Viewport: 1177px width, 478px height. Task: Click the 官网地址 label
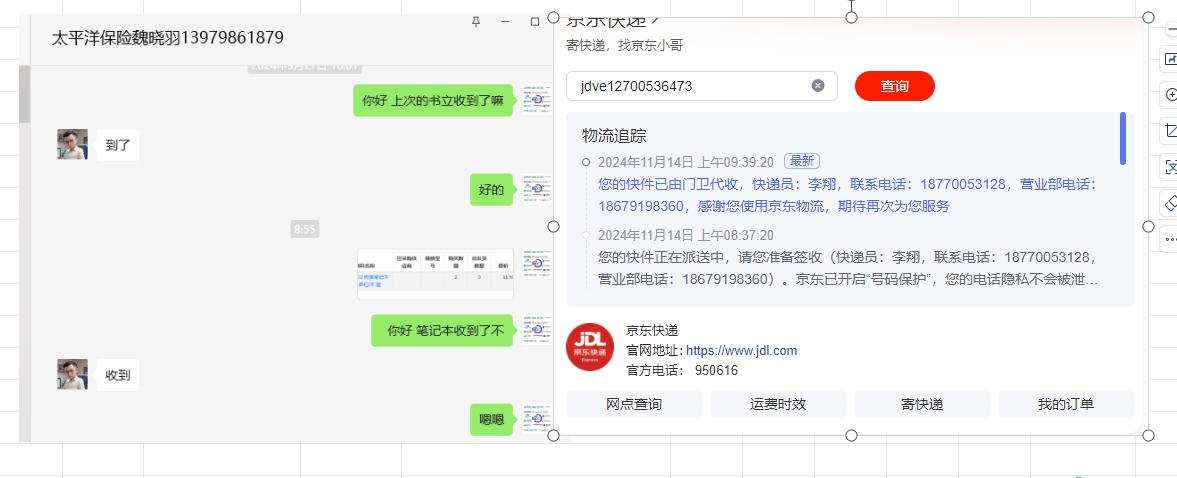[x=654, y=350]
